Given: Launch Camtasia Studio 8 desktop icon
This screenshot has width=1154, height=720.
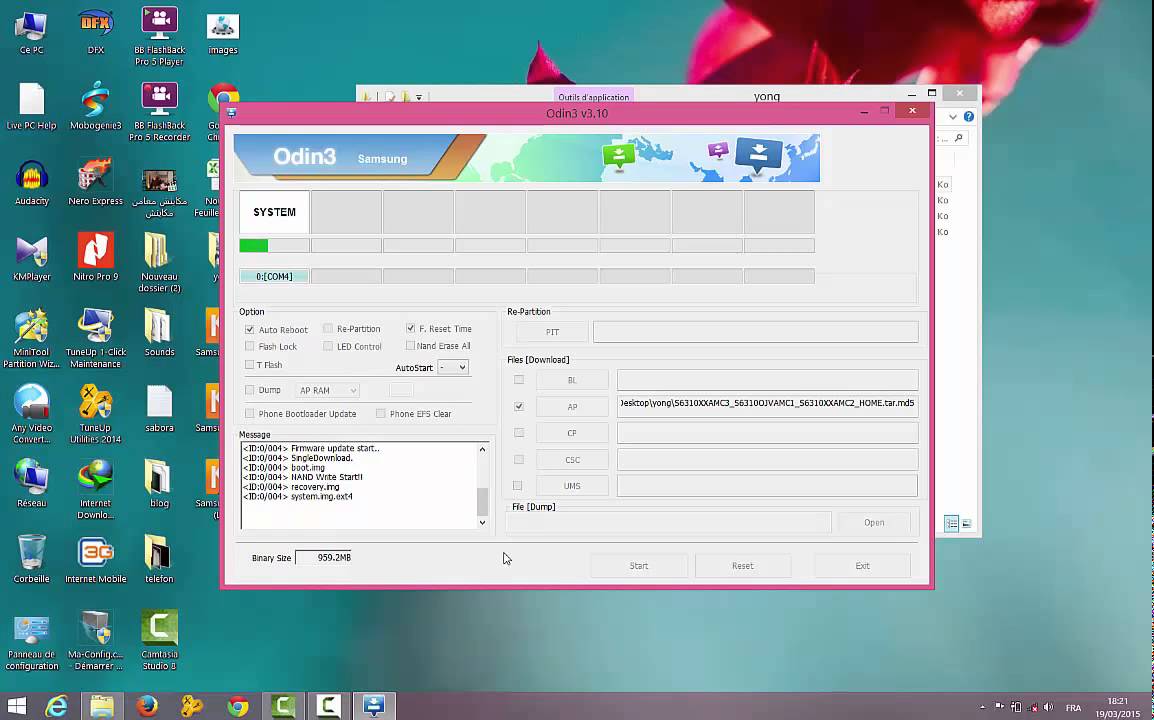Looking at the screenshot, I should [160, 640].
